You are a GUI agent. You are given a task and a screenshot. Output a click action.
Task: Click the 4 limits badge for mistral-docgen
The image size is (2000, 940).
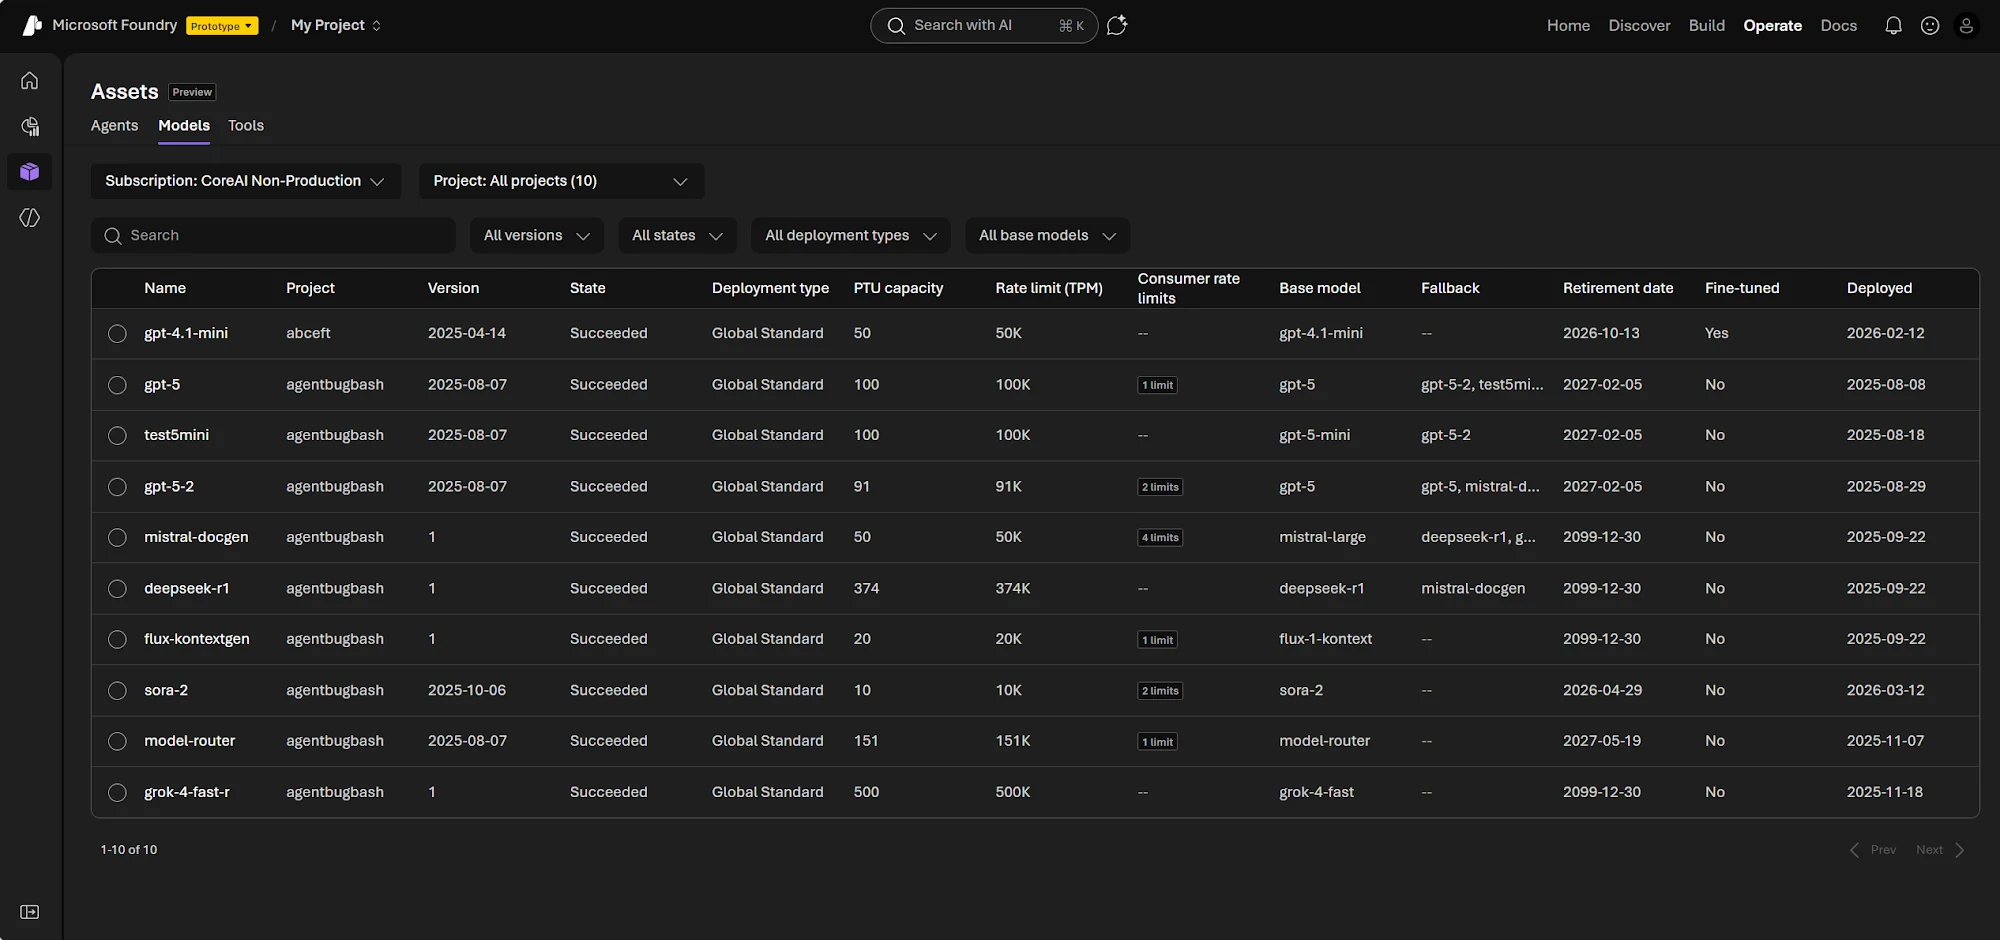(x=1160, y=538)
